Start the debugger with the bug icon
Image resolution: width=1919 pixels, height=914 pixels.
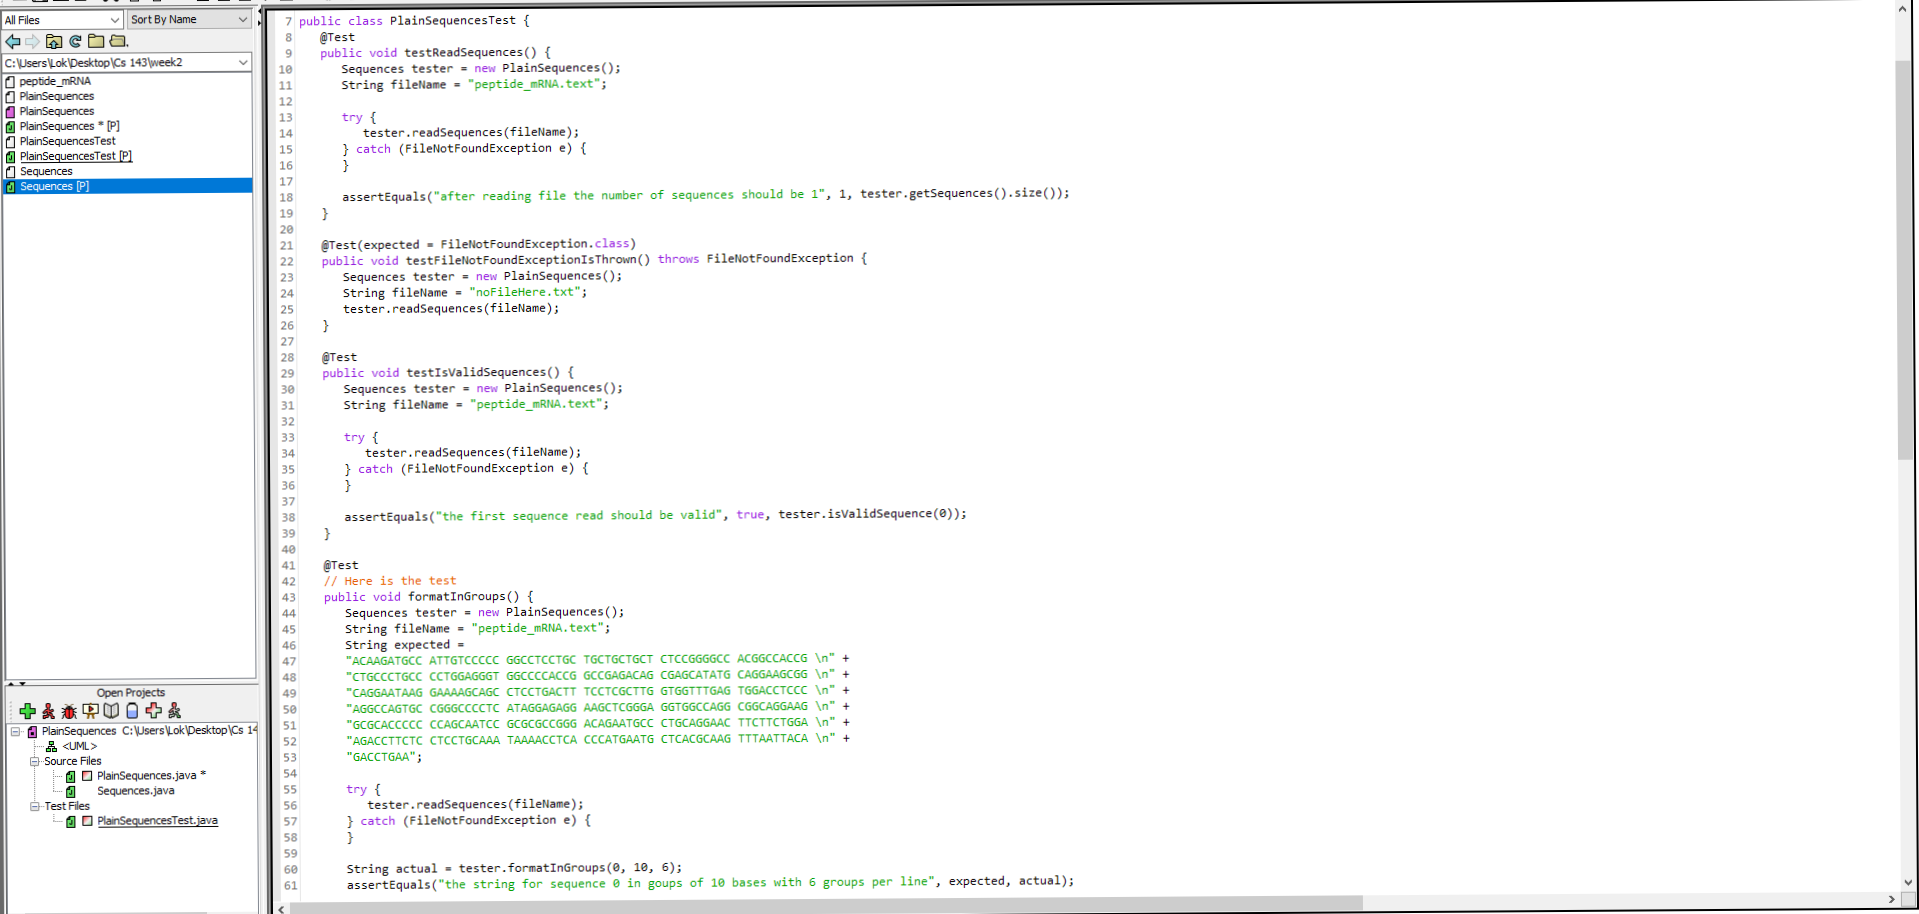(x=68, y=710)
